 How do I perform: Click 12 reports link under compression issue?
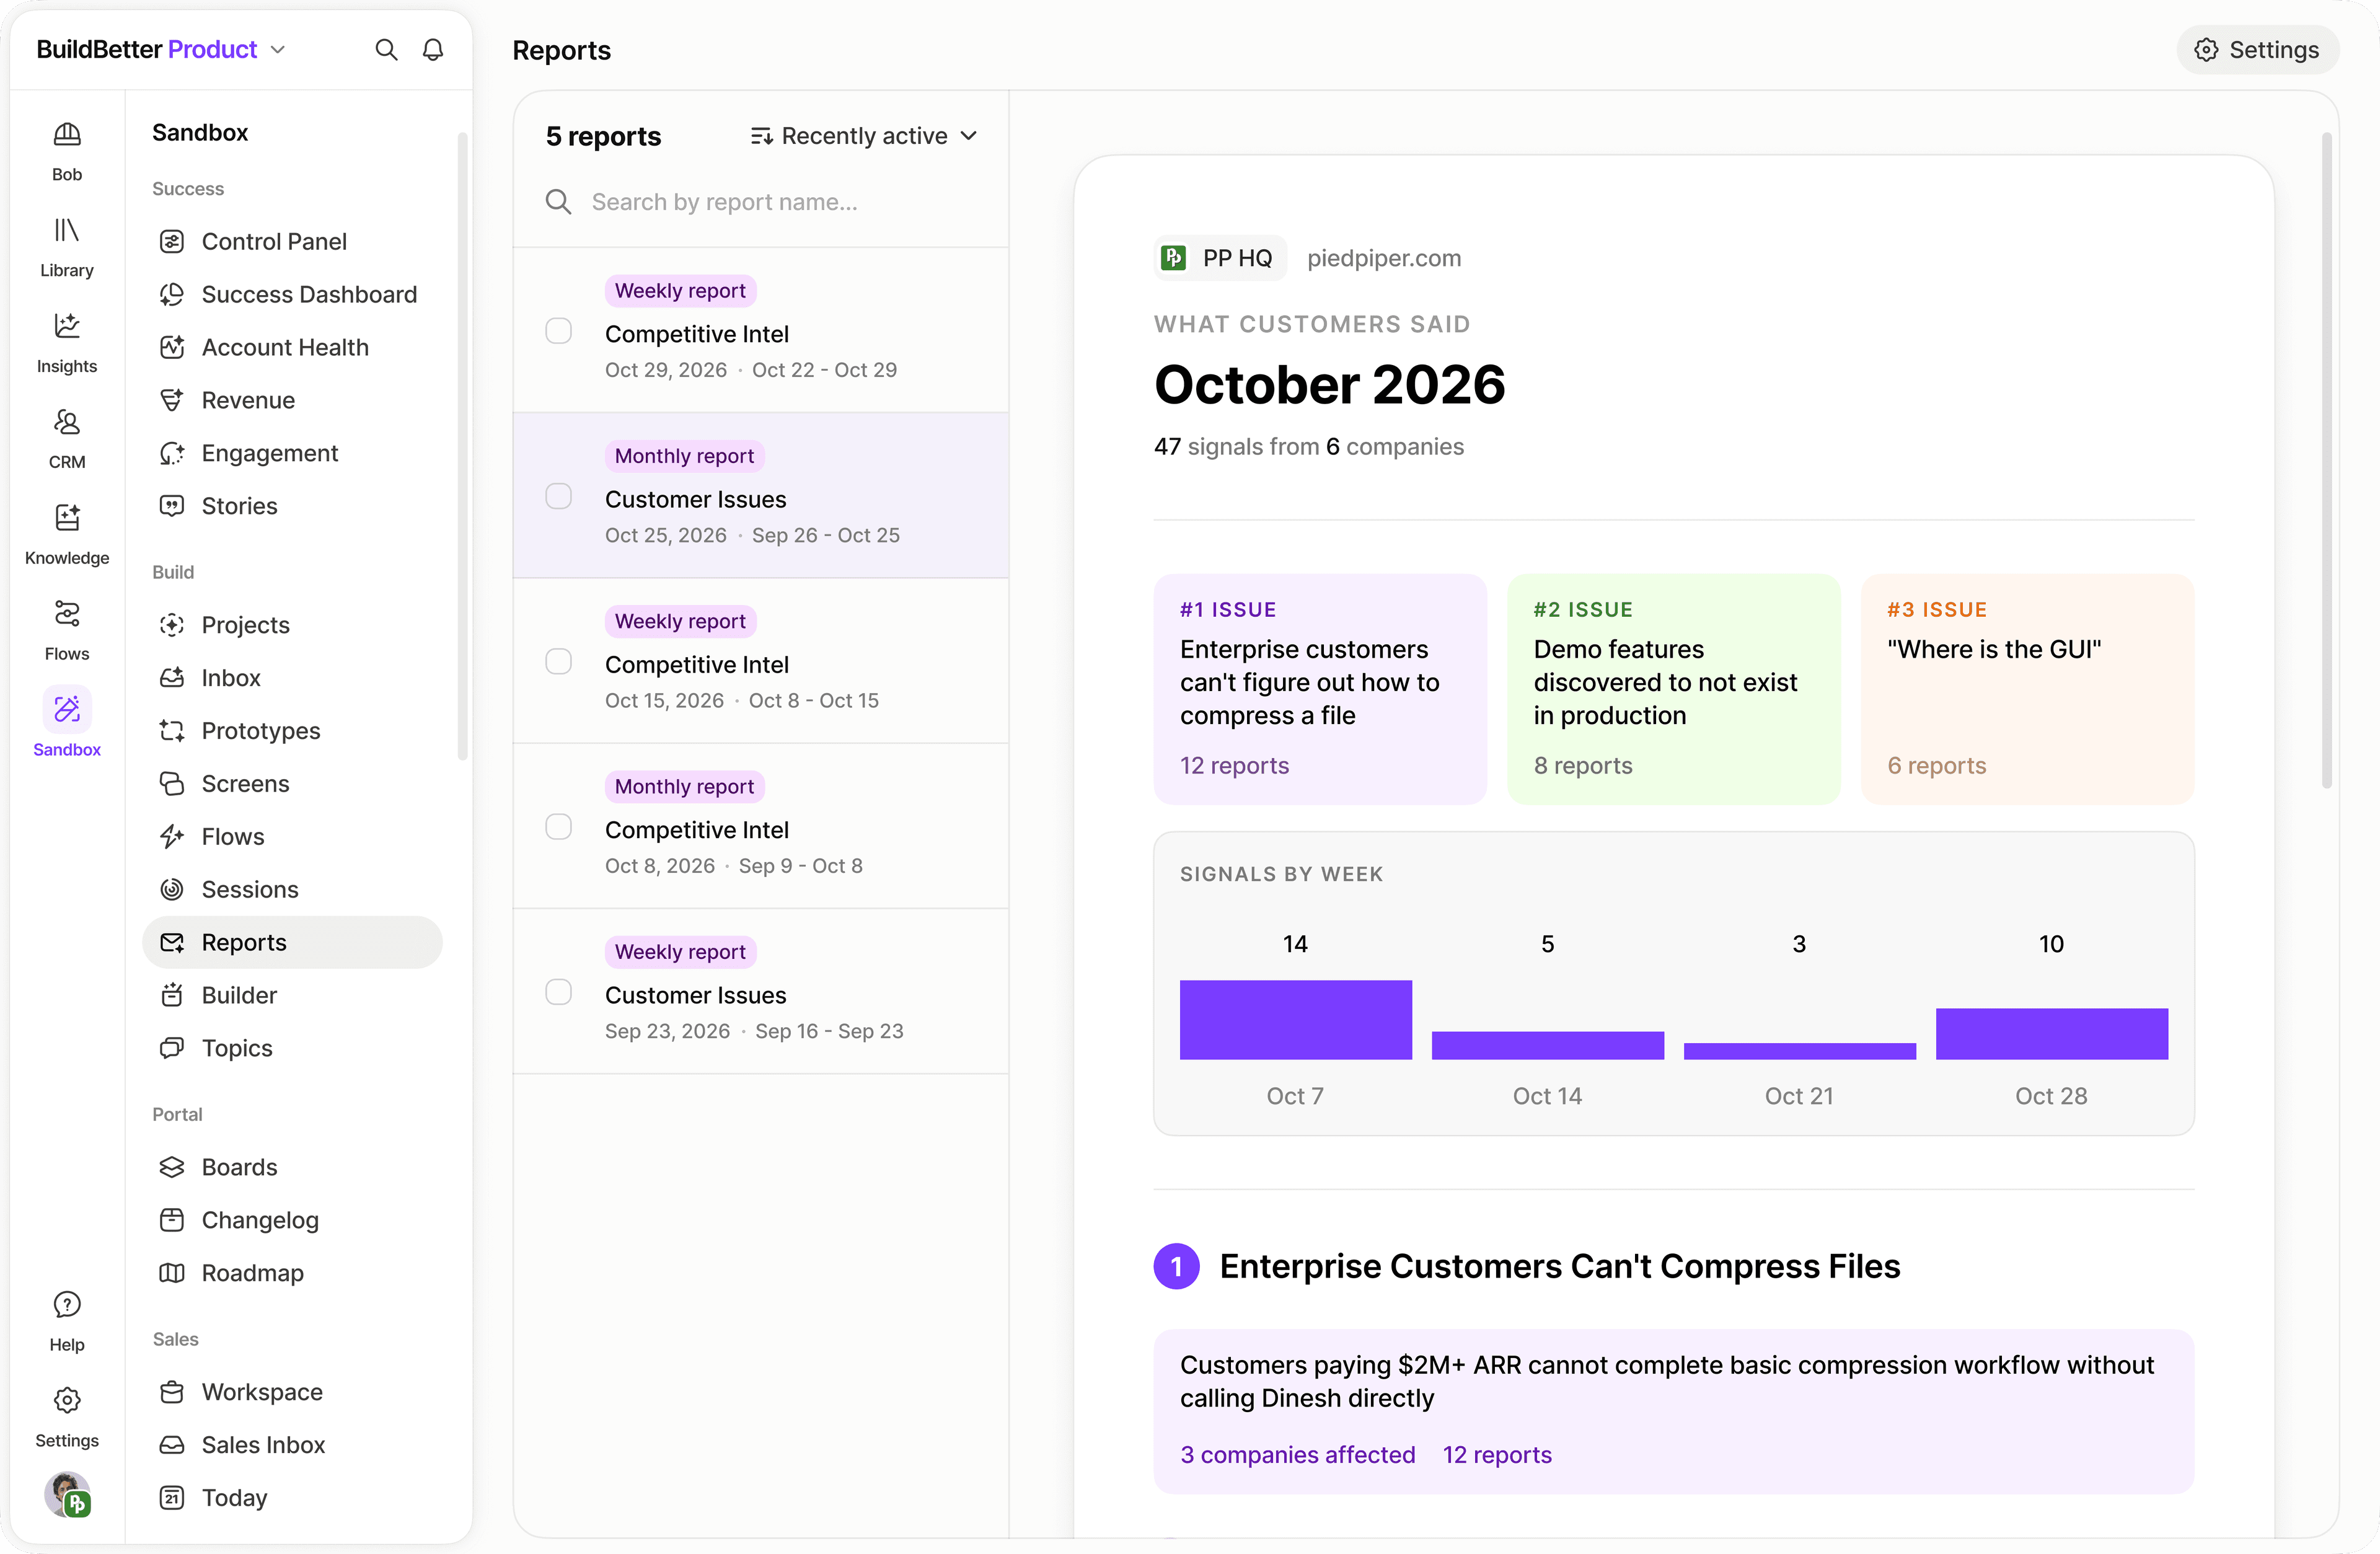[1497, 1455]
